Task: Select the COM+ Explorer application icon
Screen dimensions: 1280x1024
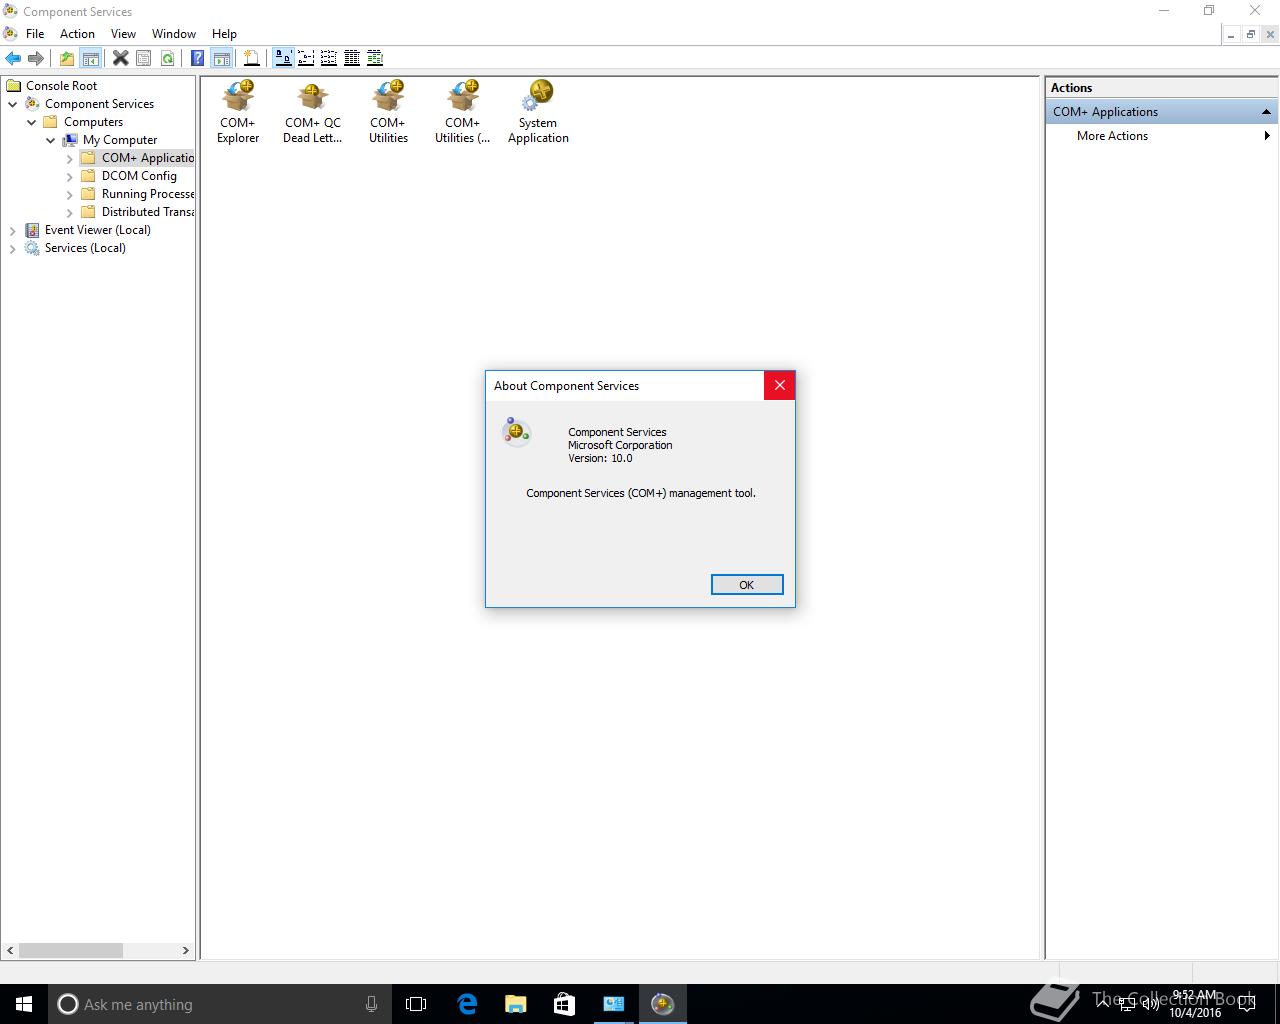Action: pos(238,112)
